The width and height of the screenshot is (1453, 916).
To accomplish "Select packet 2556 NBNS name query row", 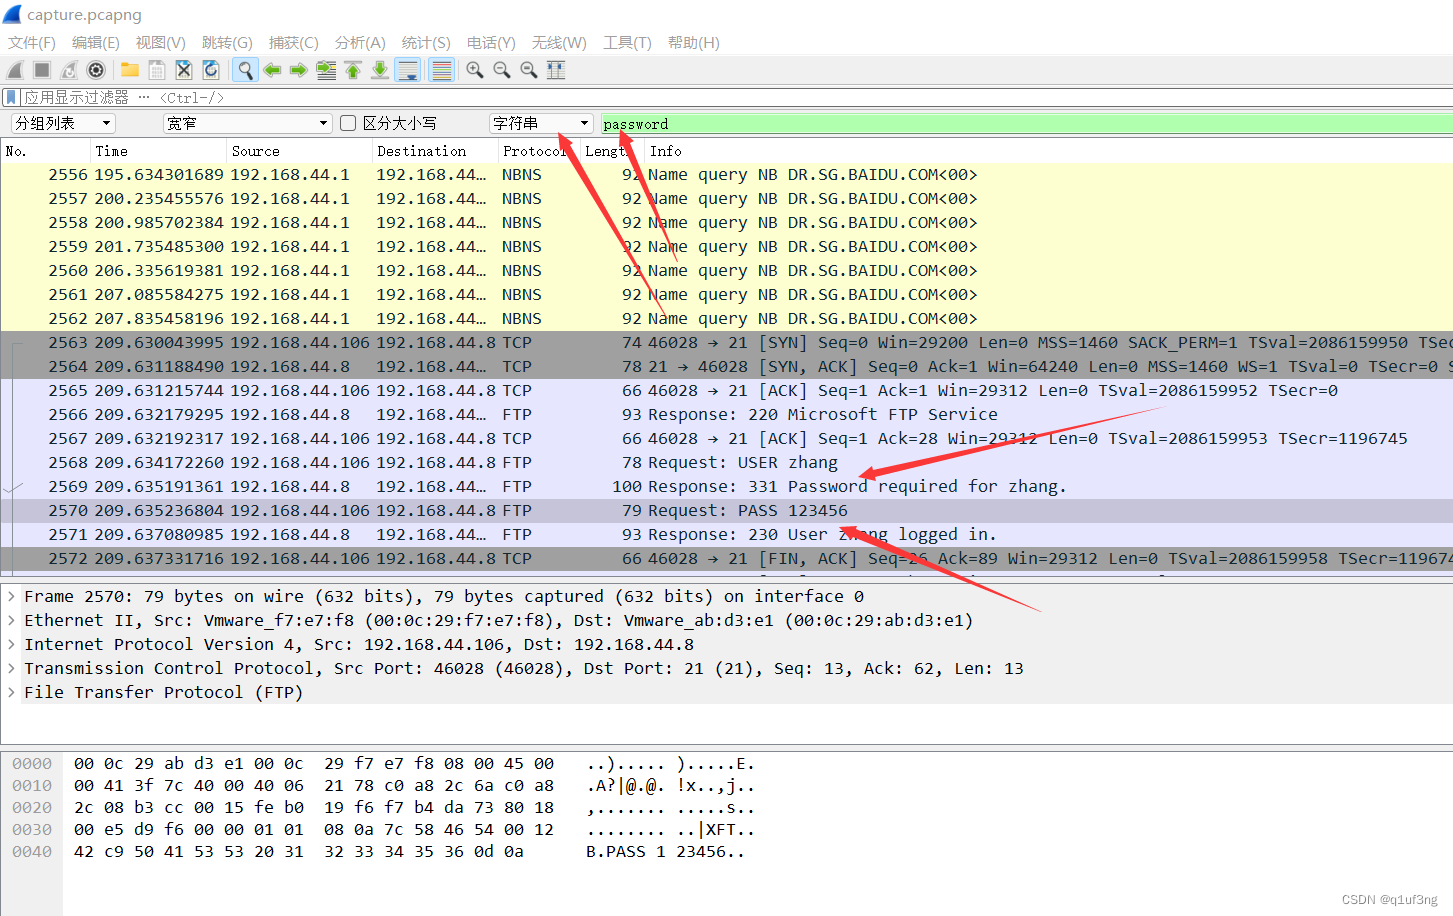I will pyautogui.click(x=726, y=175).
